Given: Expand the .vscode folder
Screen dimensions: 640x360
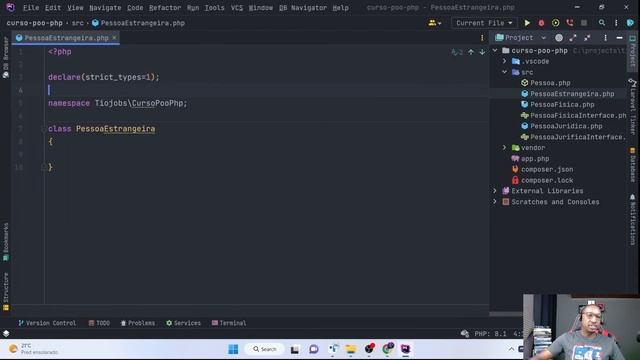Looking at the screenshot, I should point(505,61).
